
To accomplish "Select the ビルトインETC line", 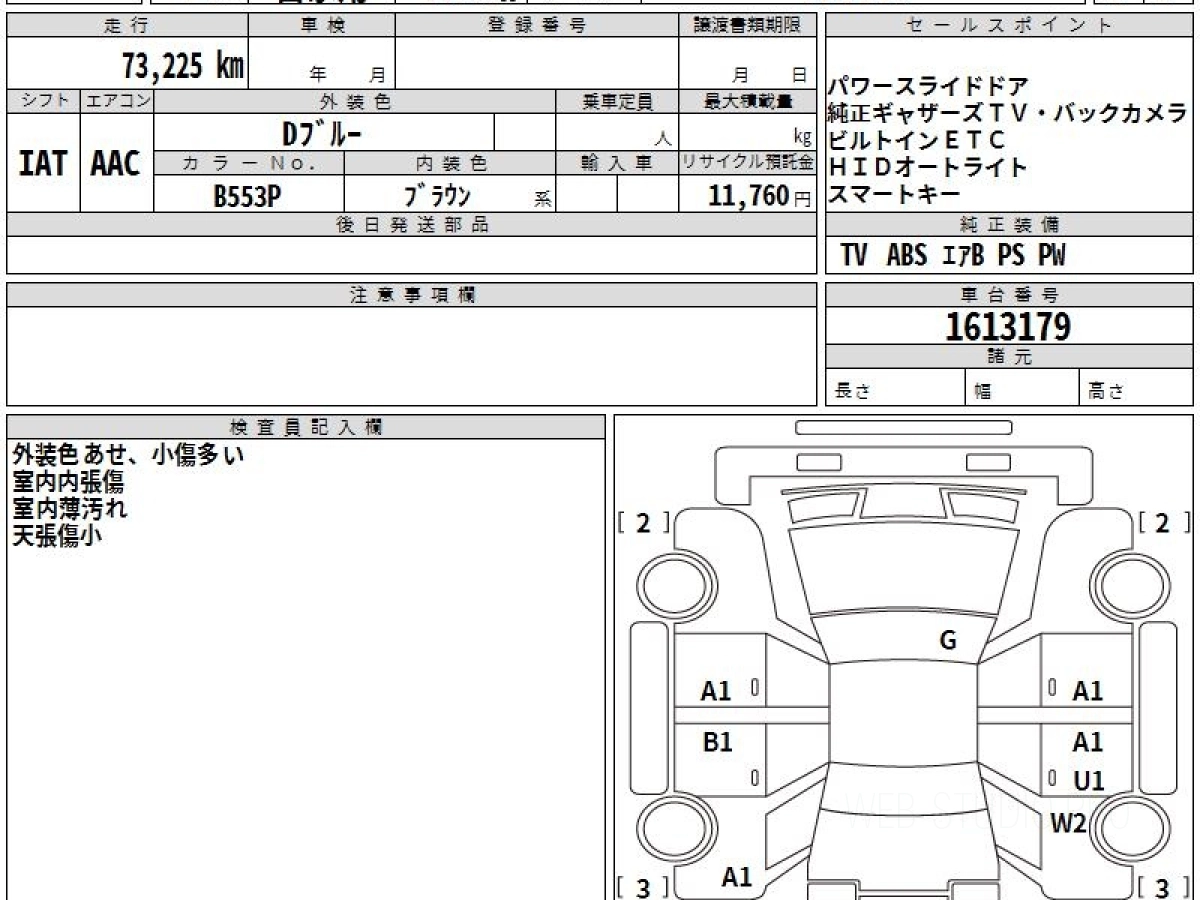I will coord(916,140).
